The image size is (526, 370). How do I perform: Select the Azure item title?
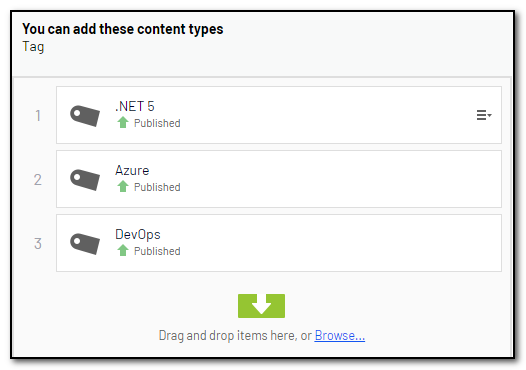[x=132, y=170]
